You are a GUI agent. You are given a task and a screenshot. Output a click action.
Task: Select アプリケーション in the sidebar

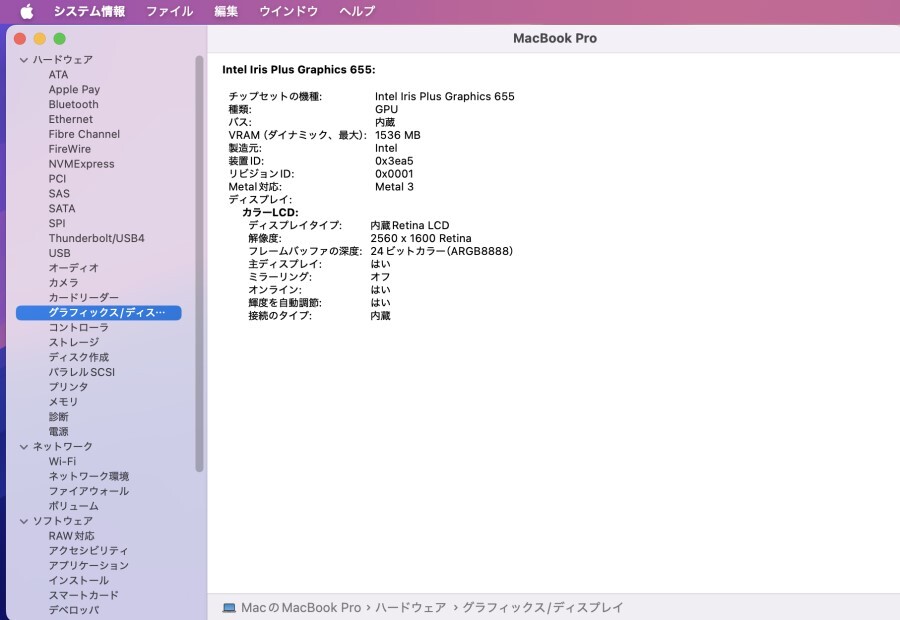point(89,565)
